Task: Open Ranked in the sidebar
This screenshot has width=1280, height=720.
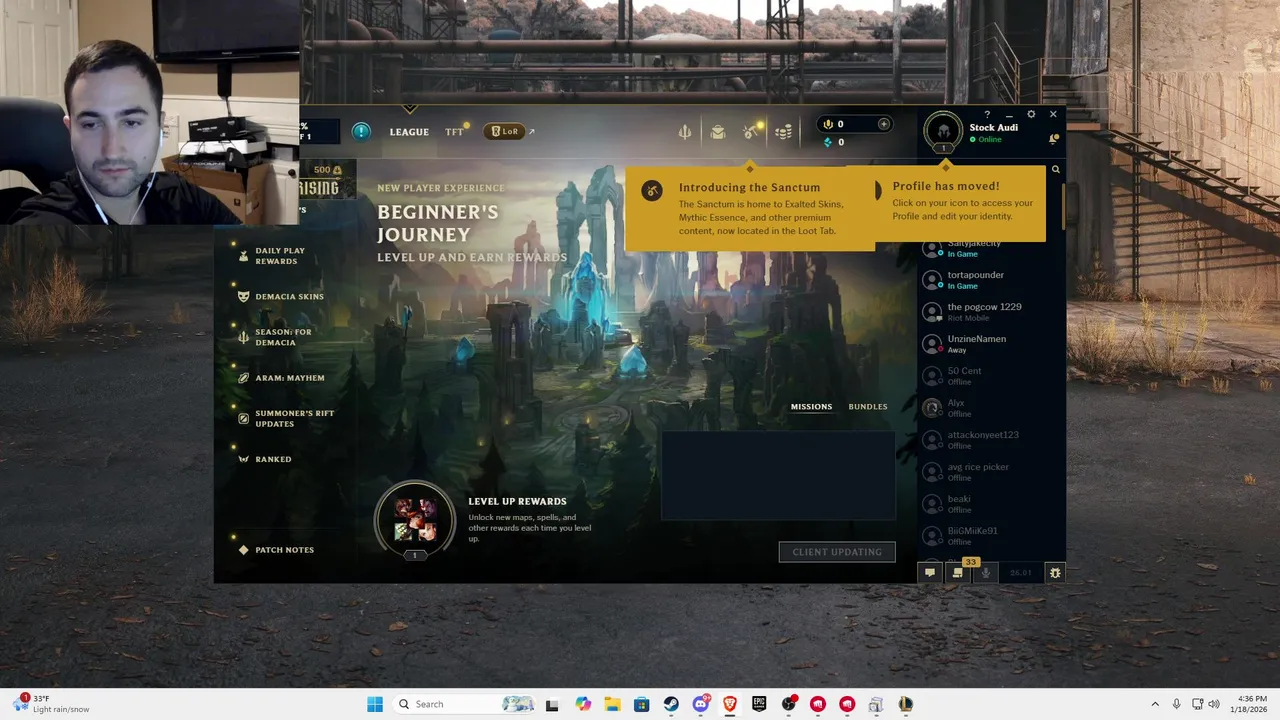Action: pyautogui.click(x=265, y=459)
